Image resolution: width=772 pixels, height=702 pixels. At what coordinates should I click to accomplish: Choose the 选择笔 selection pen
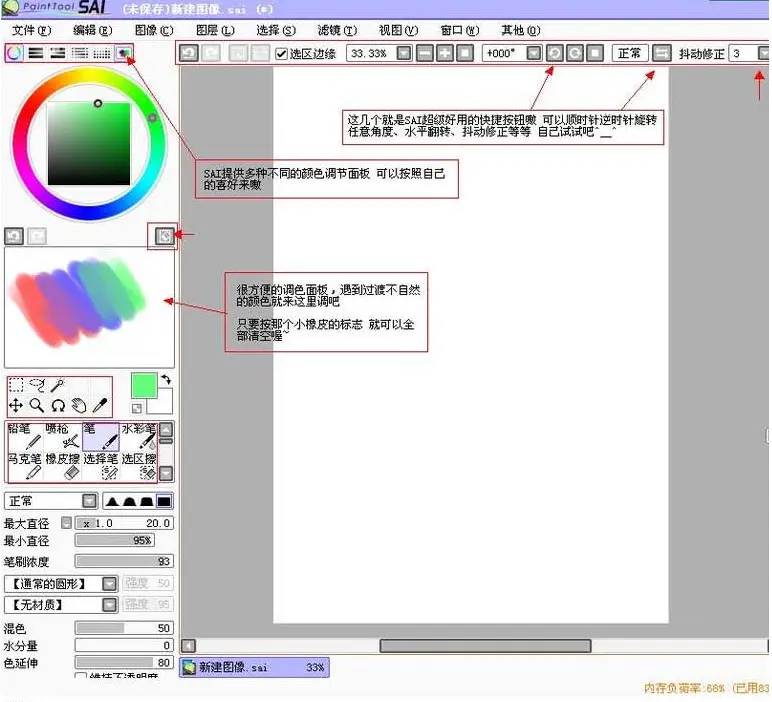(x=101, y=467)
